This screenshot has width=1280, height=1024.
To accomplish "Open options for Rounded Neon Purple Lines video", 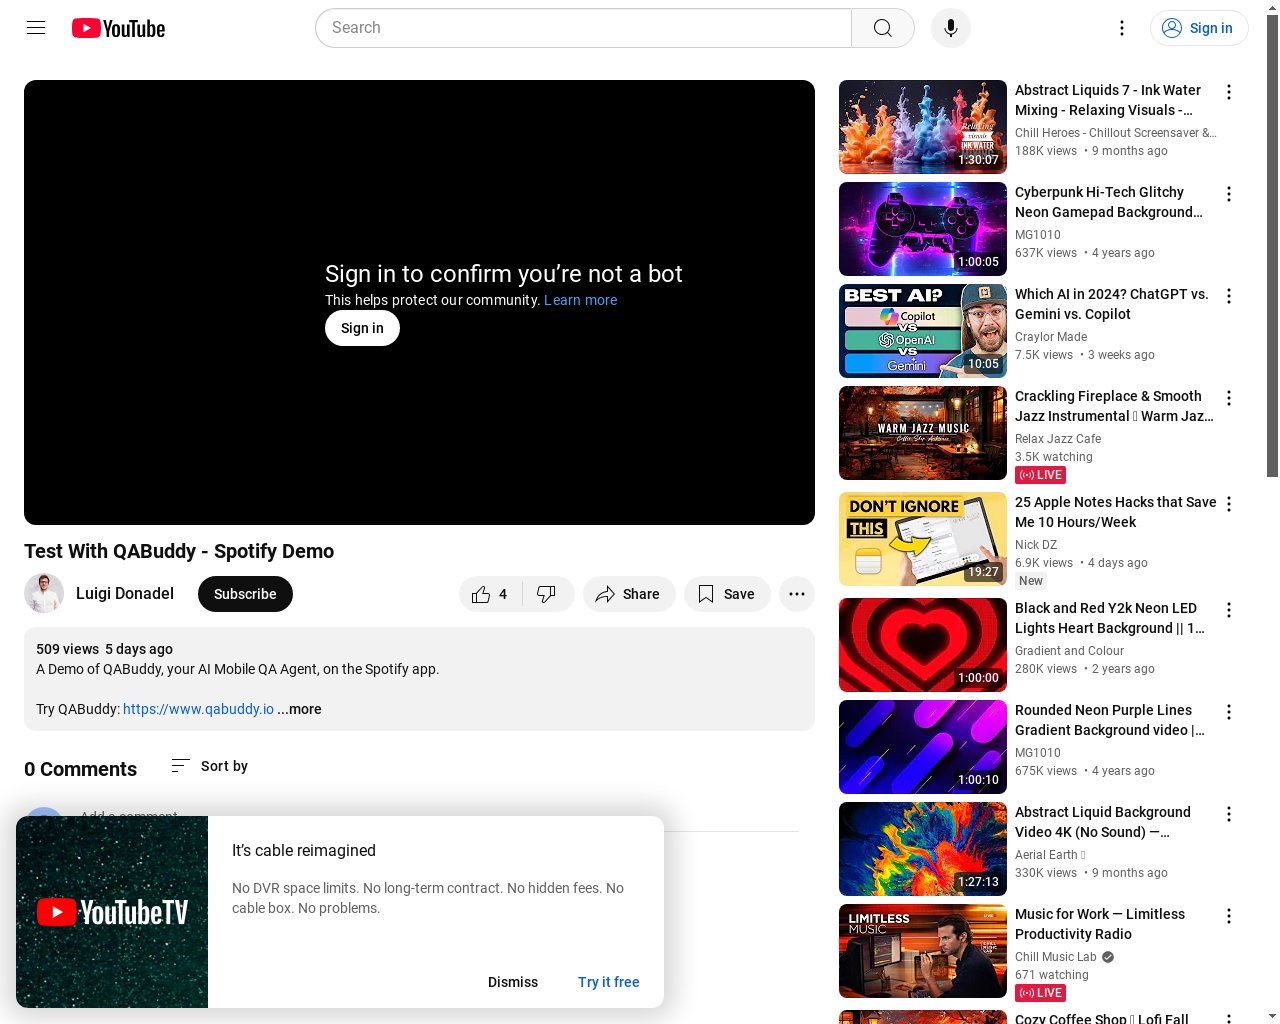I will pos(1229,712).
